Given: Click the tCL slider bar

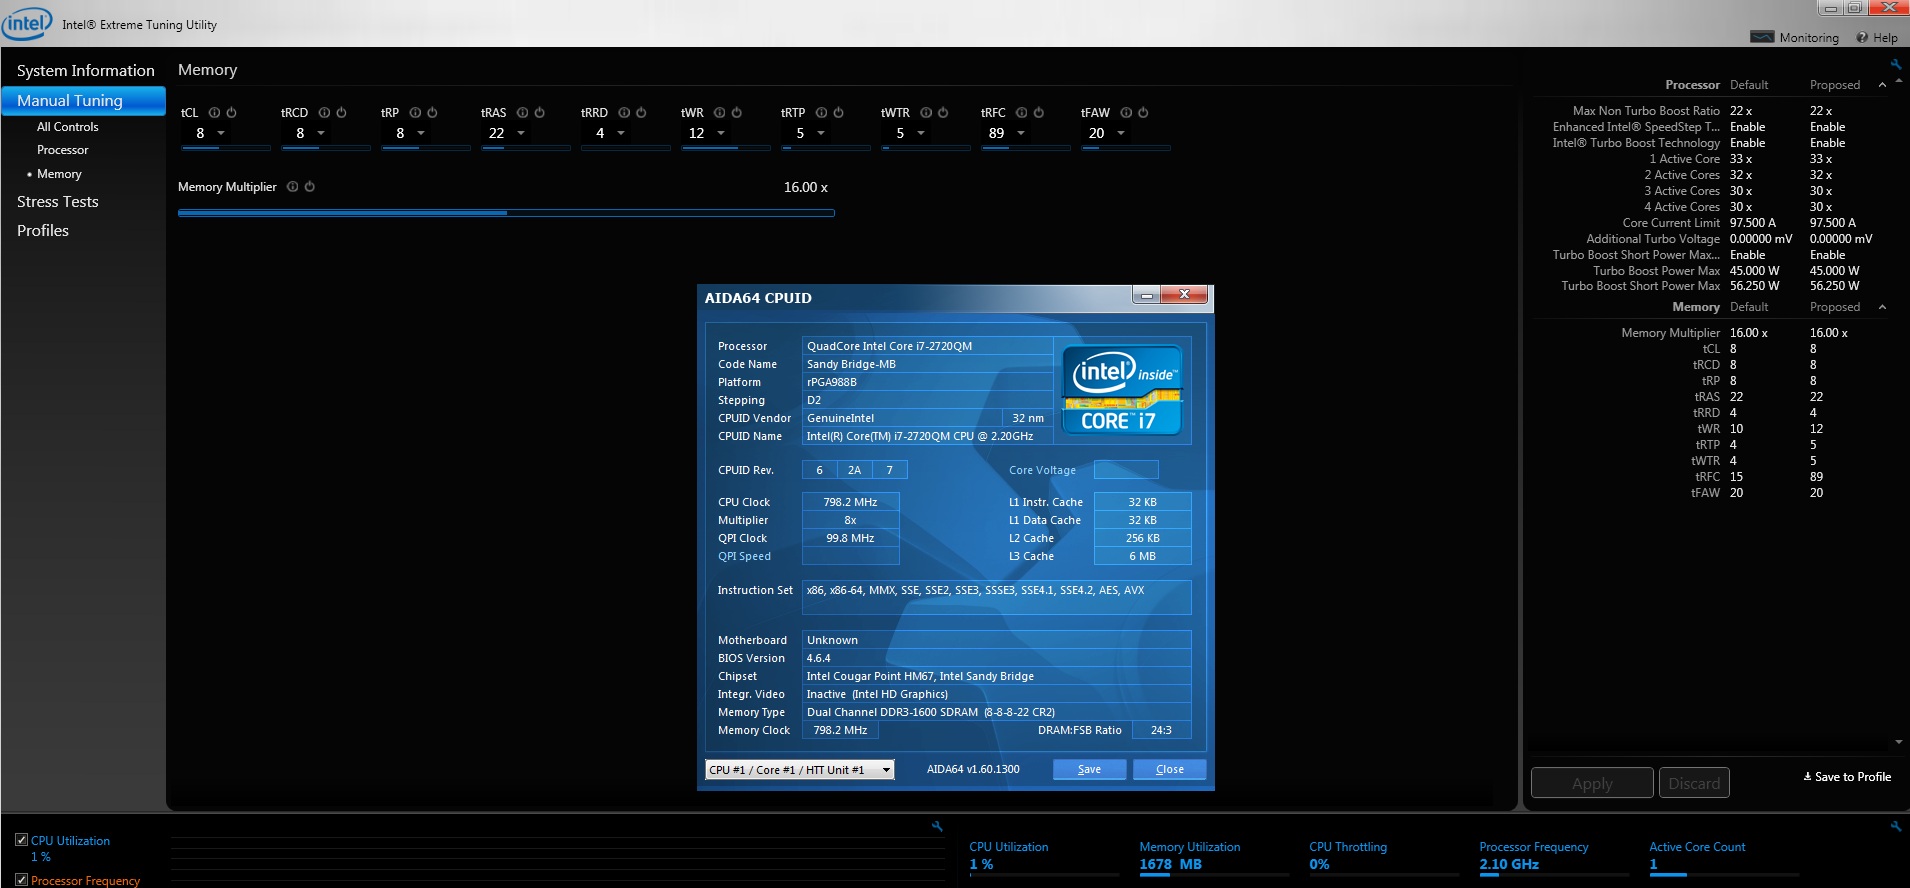Looking at the screenshot, I should (x=225, y=148).
